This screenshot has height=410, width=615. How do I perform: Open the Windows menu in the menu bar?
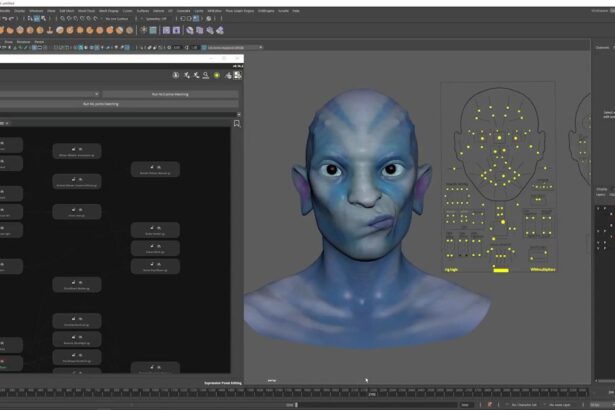pyautogui.click(x=36, y=11)
